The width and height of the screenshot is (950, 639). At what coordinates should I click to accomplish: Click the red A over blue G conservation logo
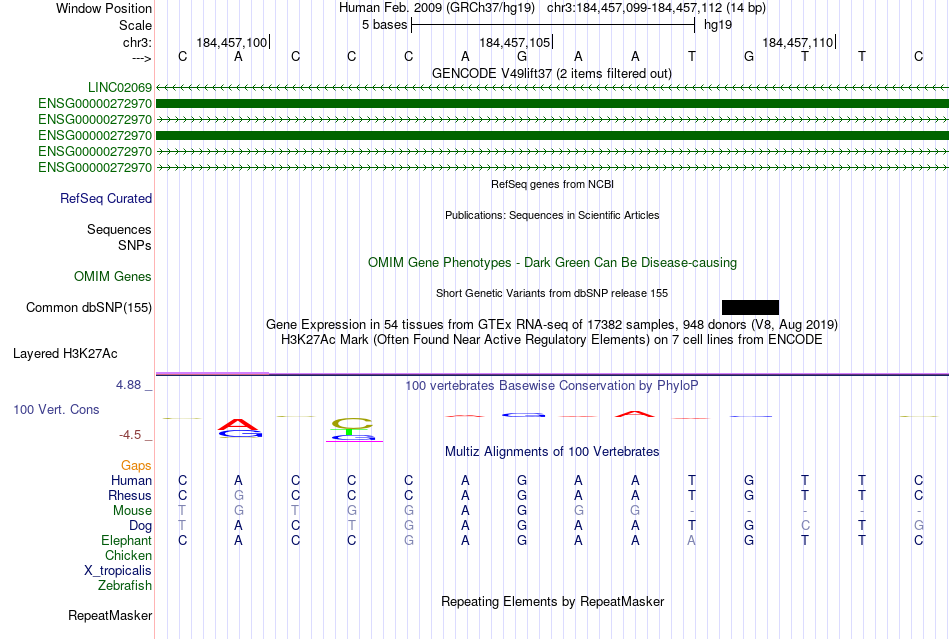point(240,428)
